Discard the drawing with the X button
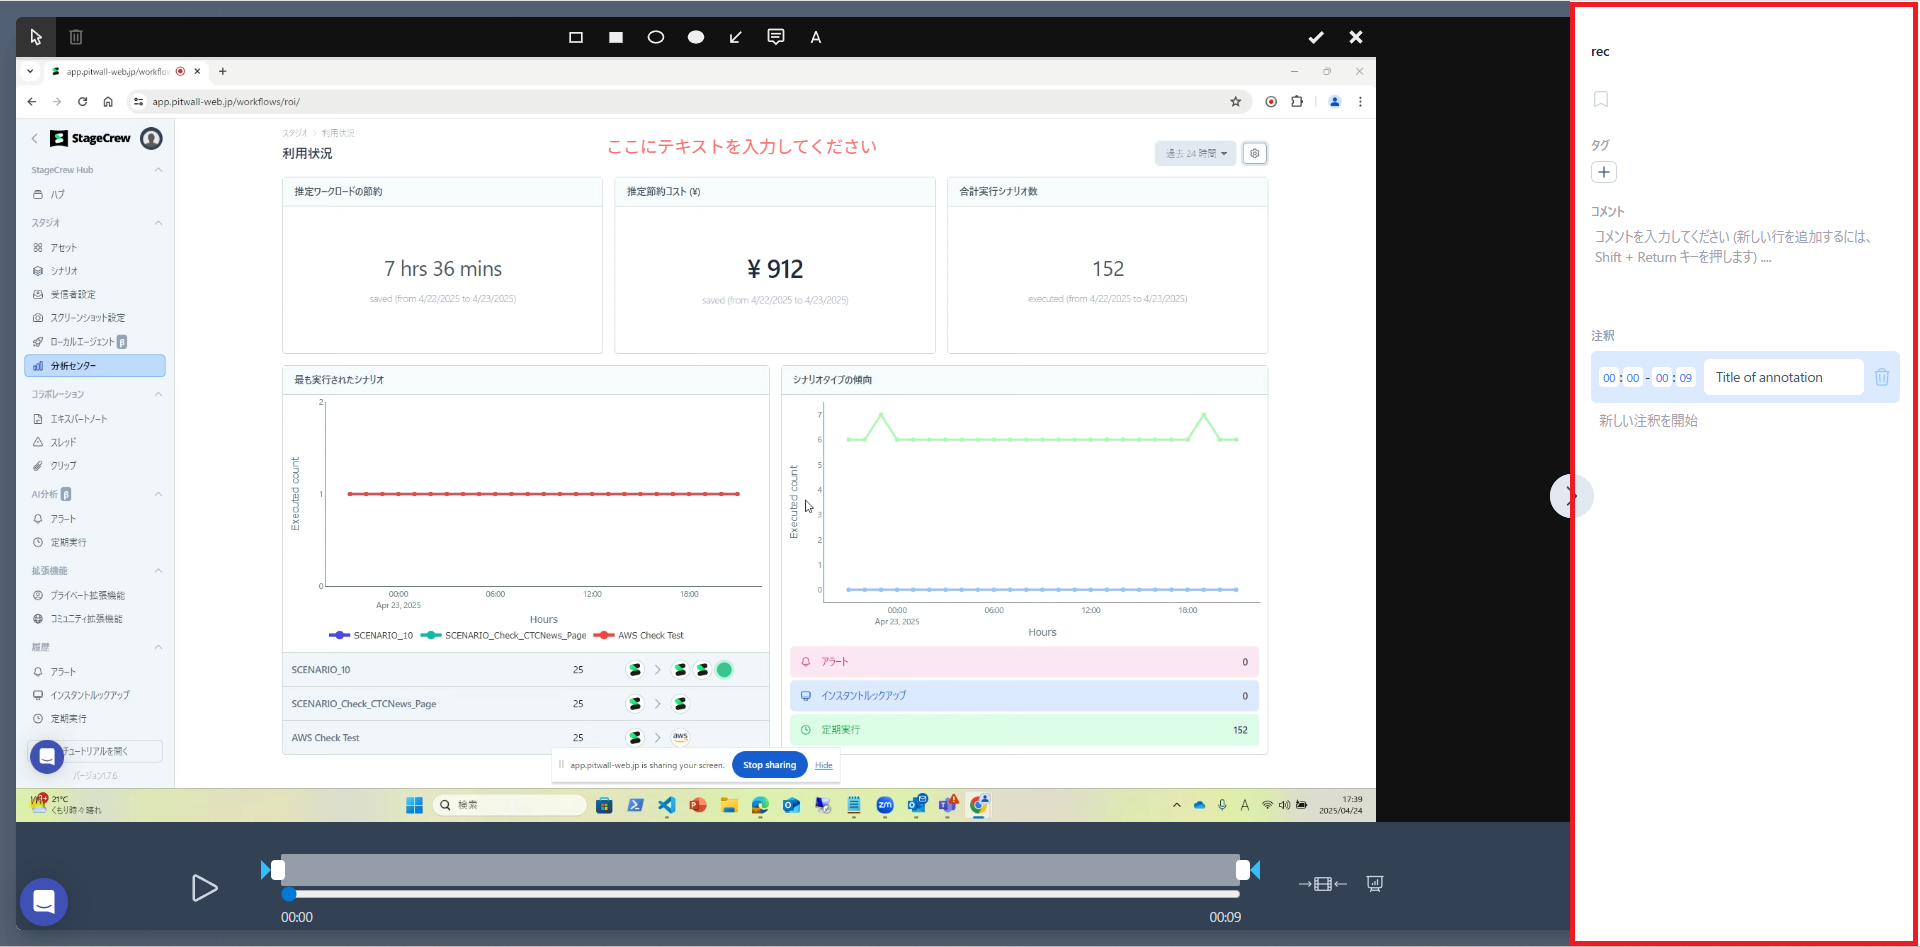 (x=1356, y=37)
